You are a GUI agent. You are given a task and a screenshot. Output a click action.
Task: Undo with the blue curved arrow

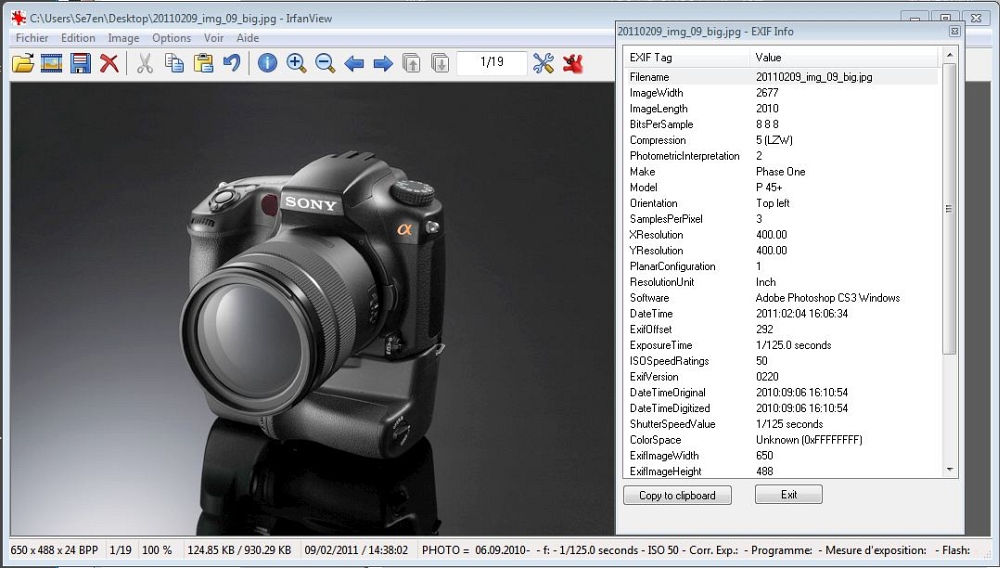coord(232,63)
